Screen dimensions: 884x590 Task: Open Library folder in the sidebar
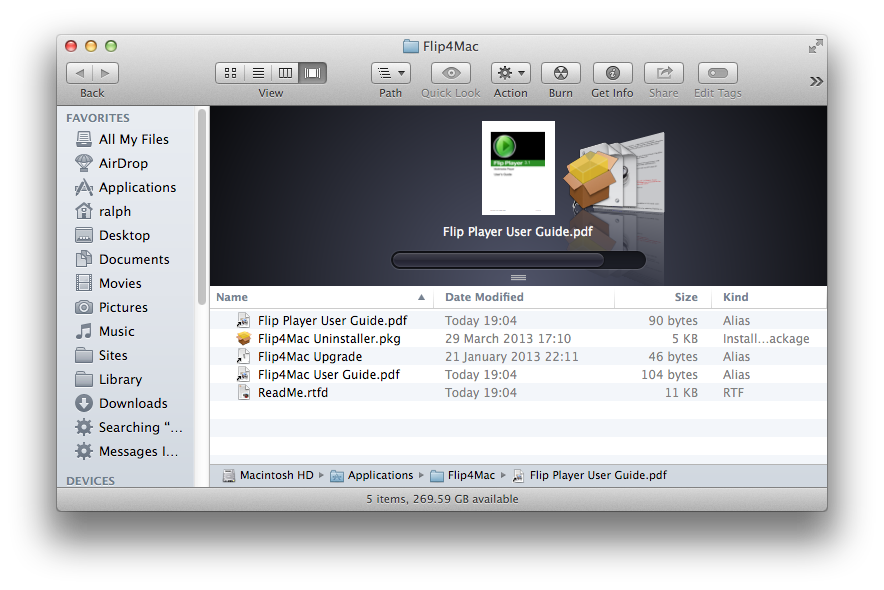click(x=108, y=379)
